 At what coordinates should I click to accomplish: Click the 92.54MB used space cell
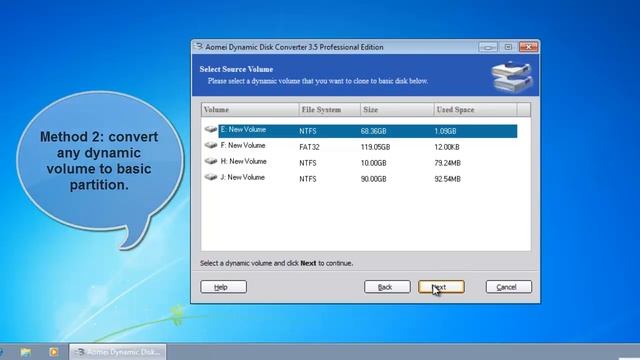(x=447, y=179)
